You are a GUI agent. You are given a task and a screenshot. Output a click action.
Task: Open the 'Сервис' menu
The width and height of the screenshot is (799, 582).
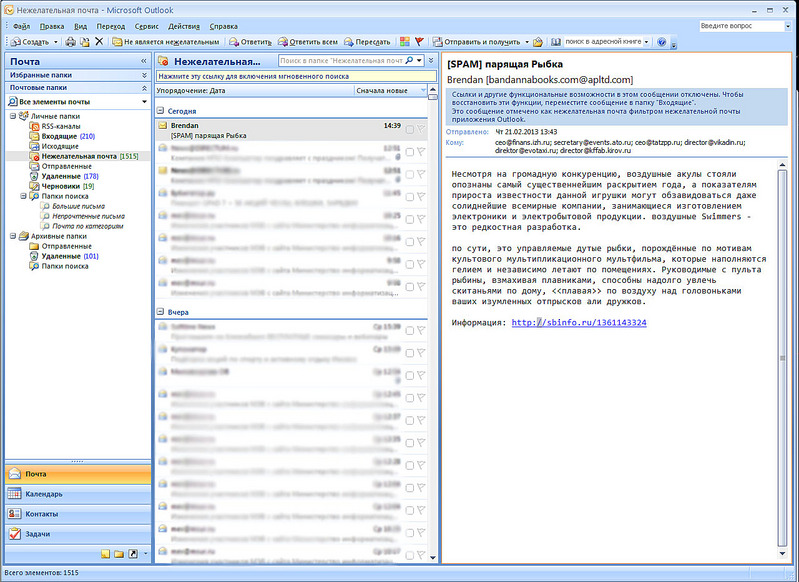[x=146, y=24]
